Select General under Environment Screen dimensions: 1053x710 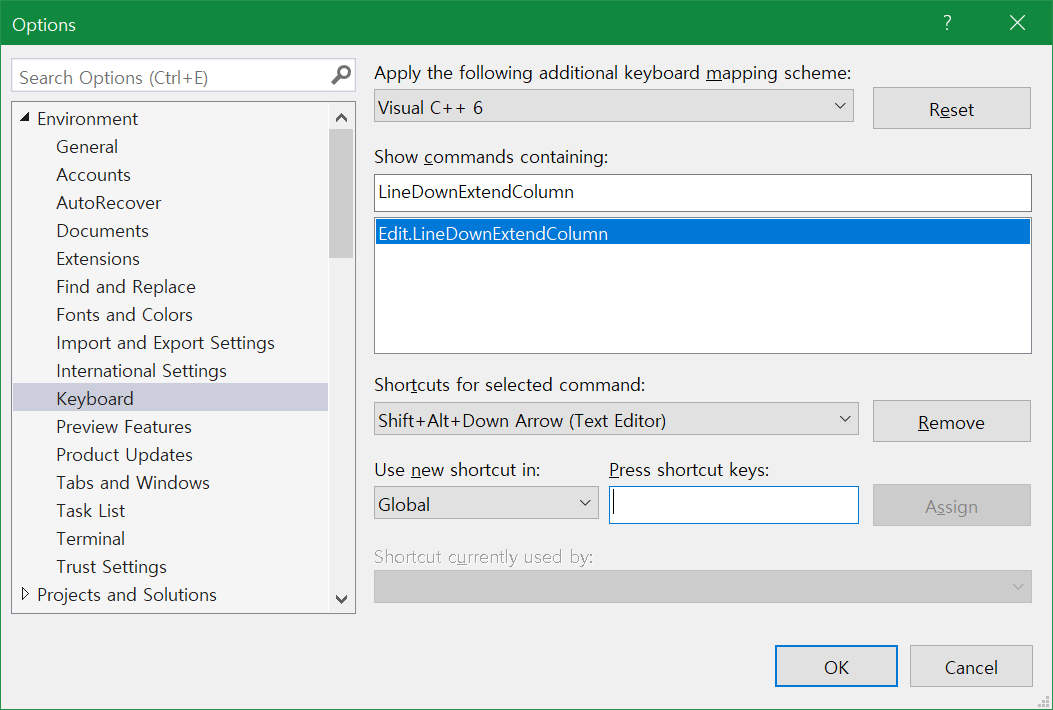[87, 146]
